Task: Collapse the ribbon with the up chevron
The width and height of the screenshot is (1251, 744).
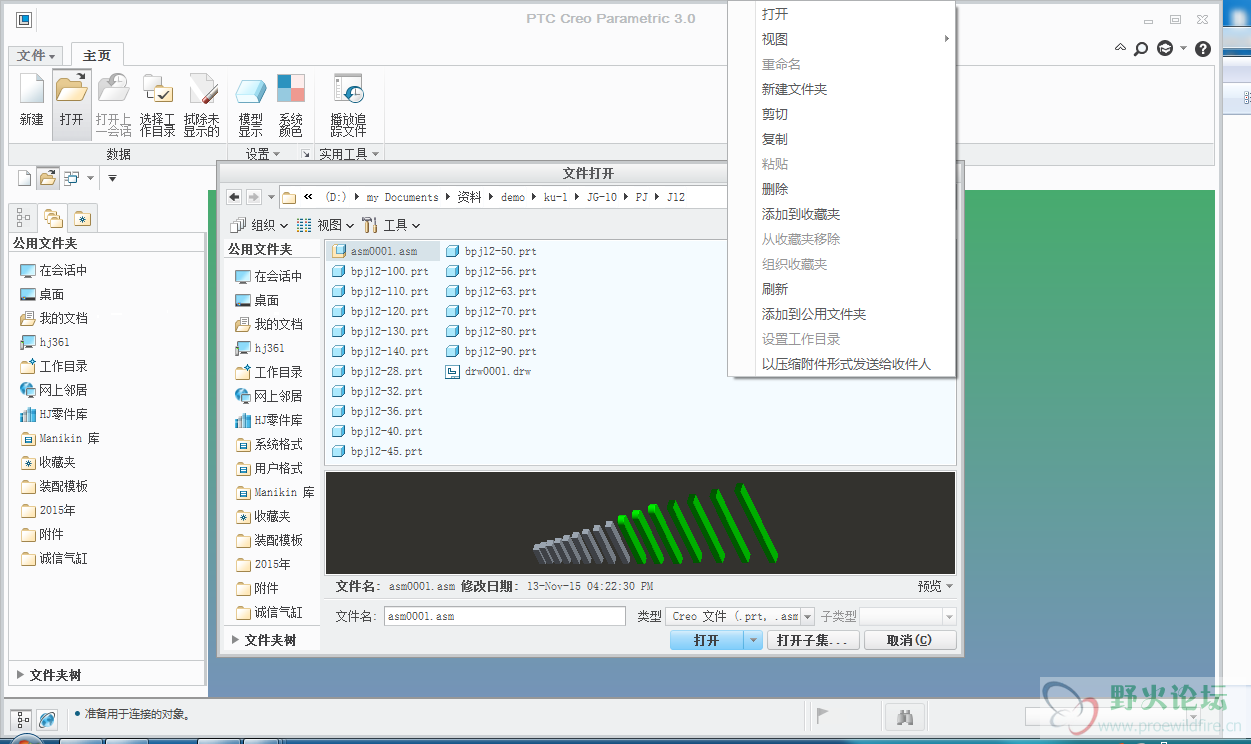Action: point(1121,48)
